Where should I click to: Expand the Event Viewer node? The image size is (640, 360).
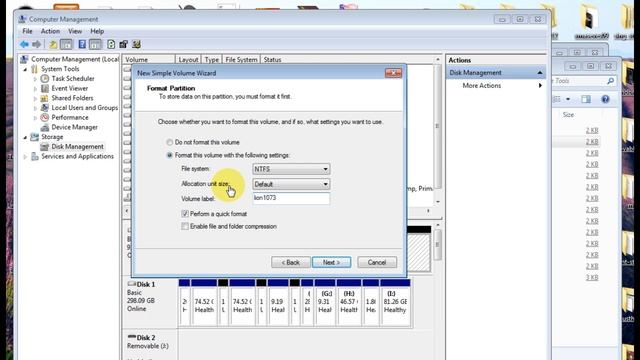point(36,89)
